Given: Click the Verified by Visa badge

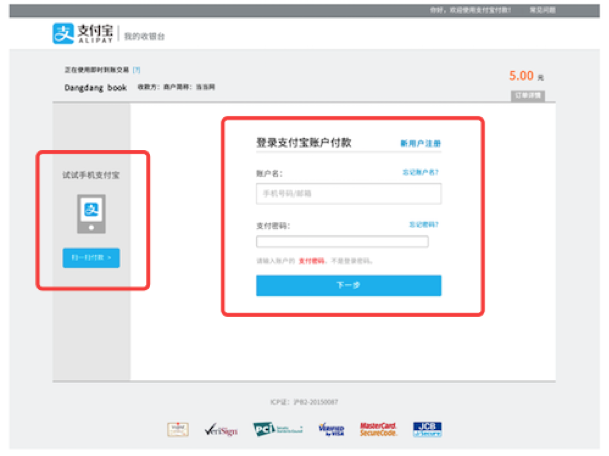Looking at the screenshot, I should (331, 429).
